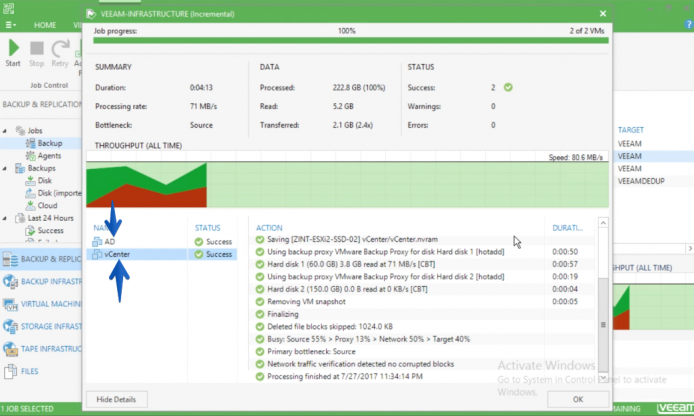Open Files view icon

click(11, 371)
